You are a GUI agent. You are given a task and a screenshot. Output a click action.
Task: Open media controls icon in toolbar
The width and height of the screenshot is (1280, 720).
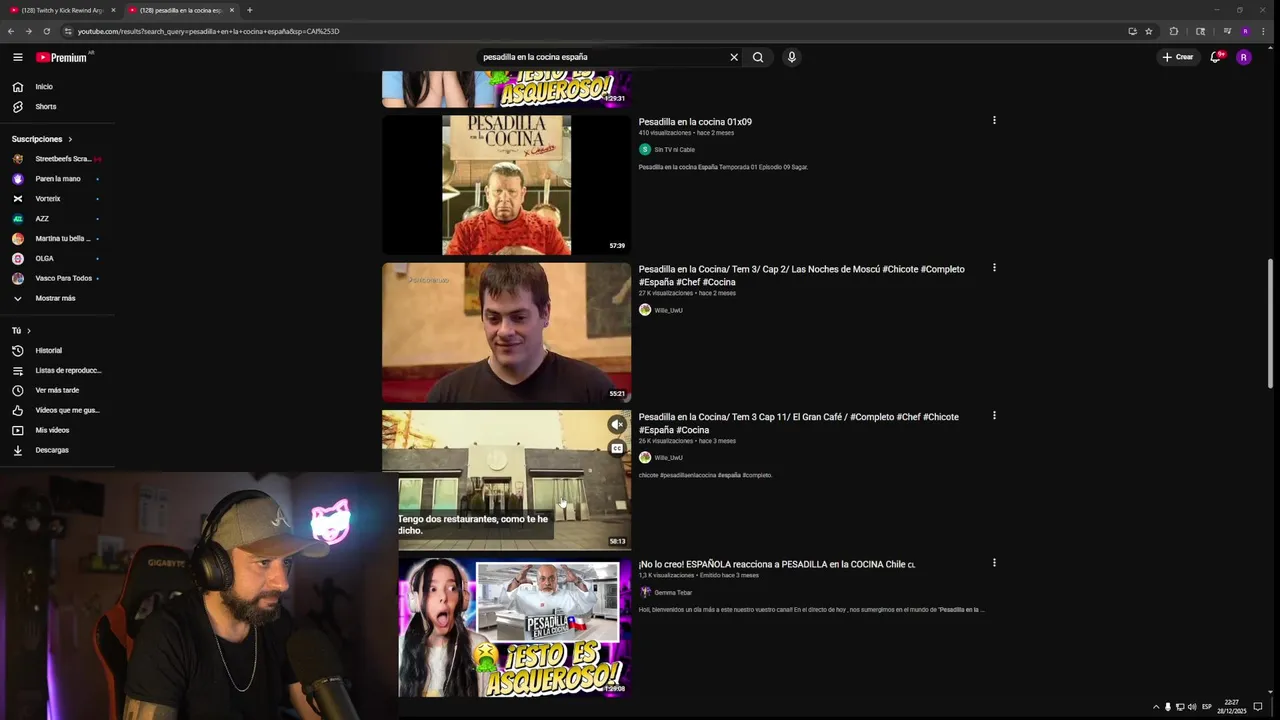click(1227, 31)
